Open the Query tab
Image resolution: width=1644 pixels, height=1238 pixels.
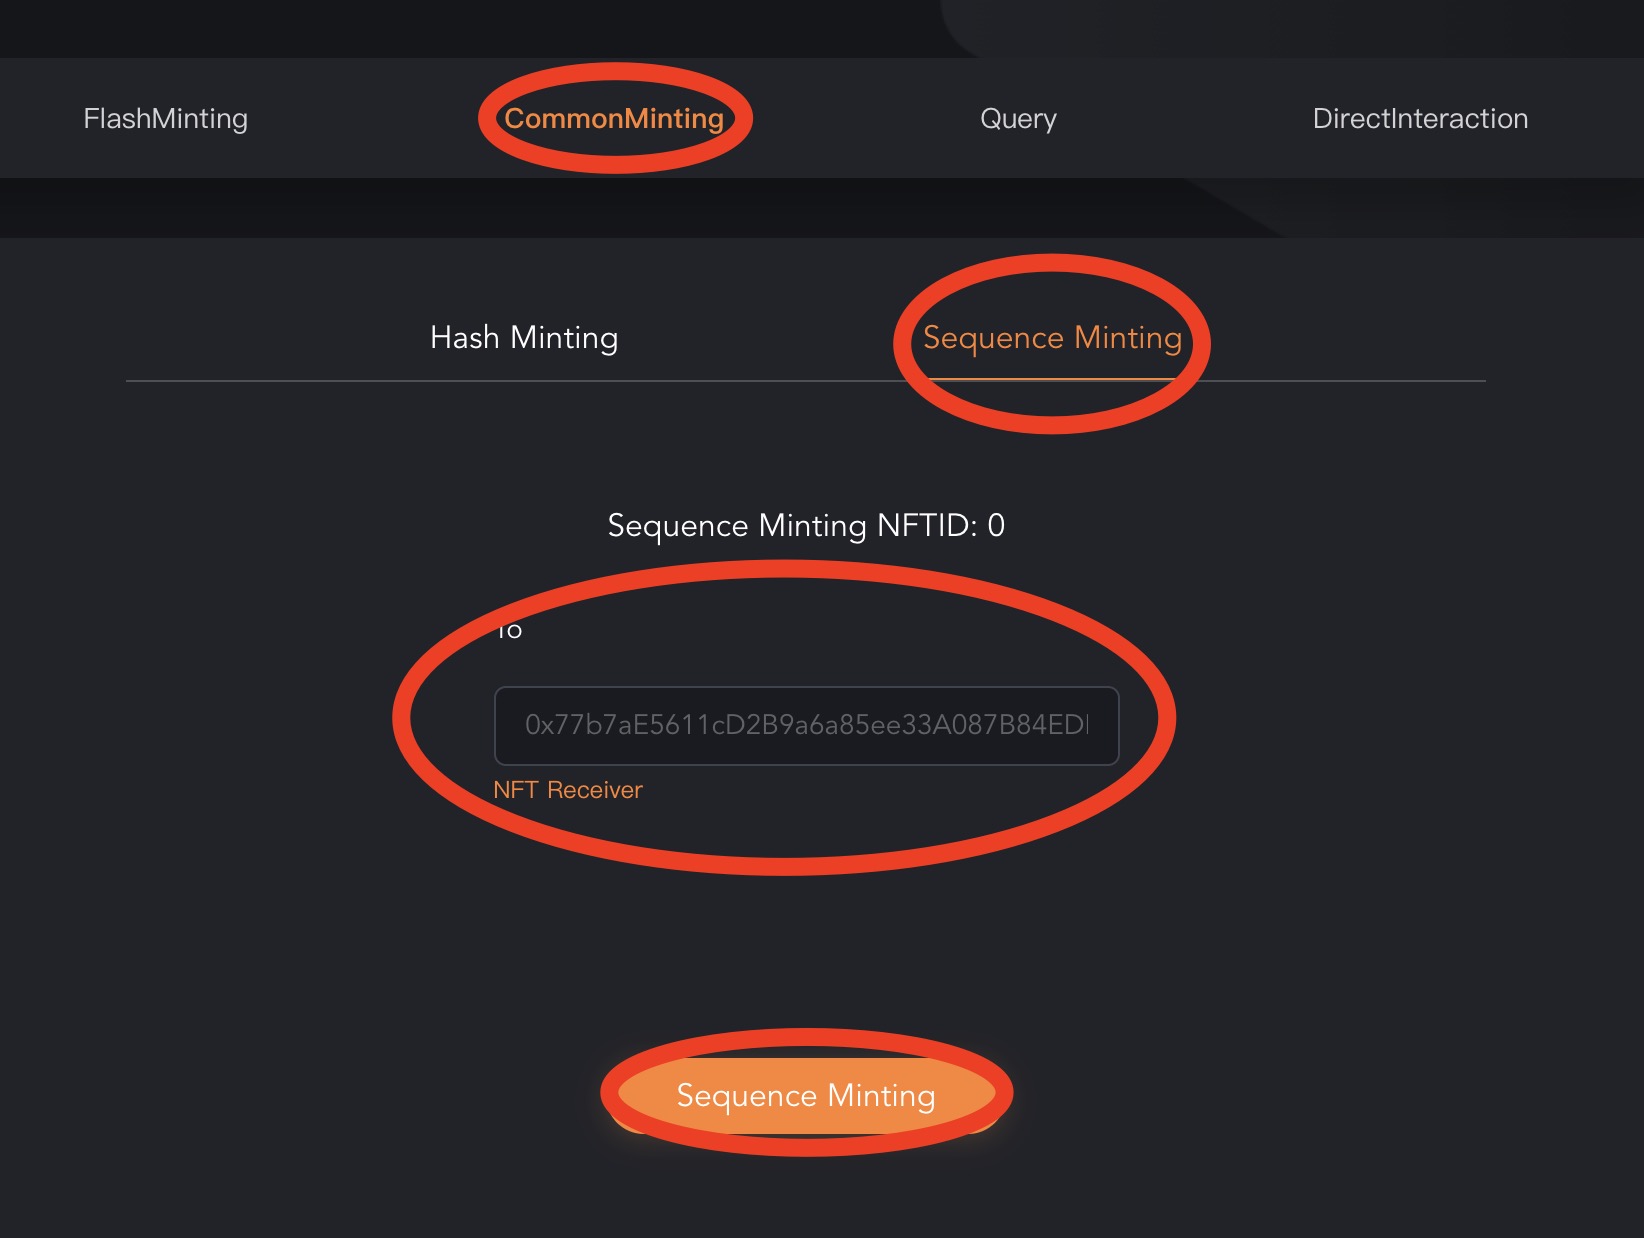pos(1018,119)
